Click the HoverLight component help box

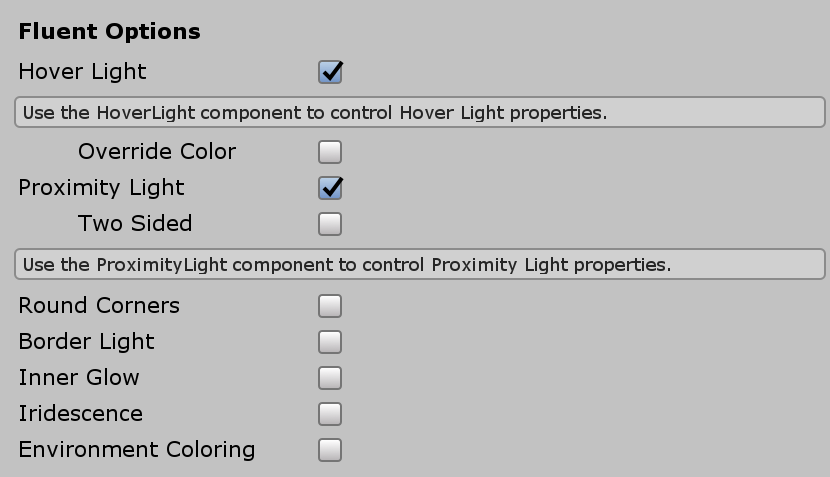coord(419,113)
